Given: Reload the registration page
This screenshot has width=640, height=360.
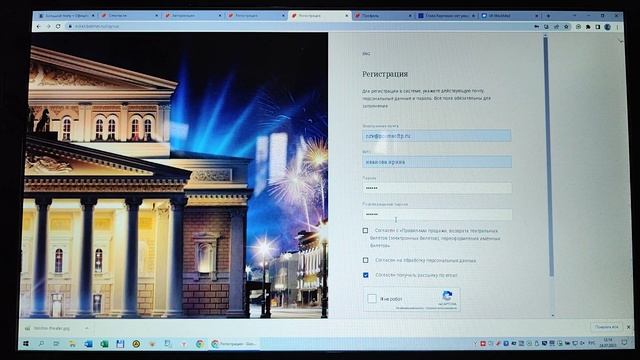Looking at the screenshot, I should (58, 27).
